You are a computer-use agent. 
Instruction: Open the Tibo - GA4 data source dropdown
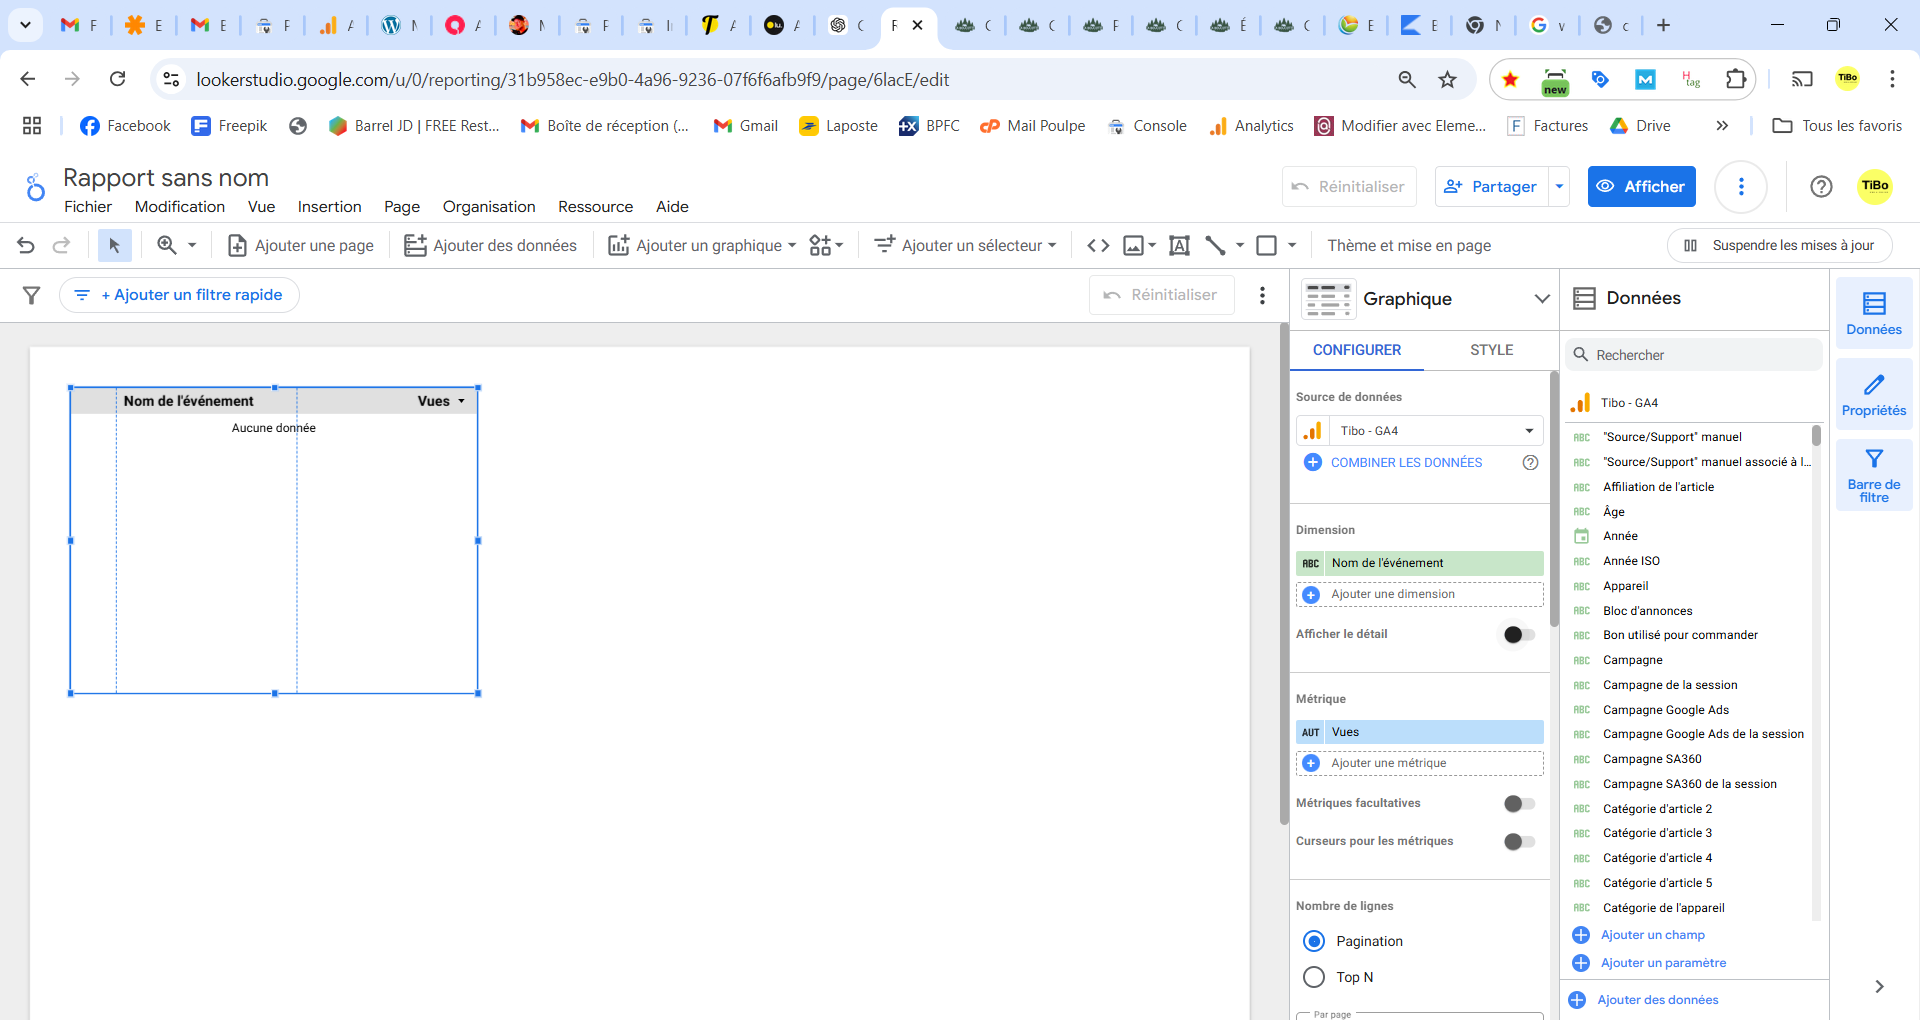tap(1420, 431)
